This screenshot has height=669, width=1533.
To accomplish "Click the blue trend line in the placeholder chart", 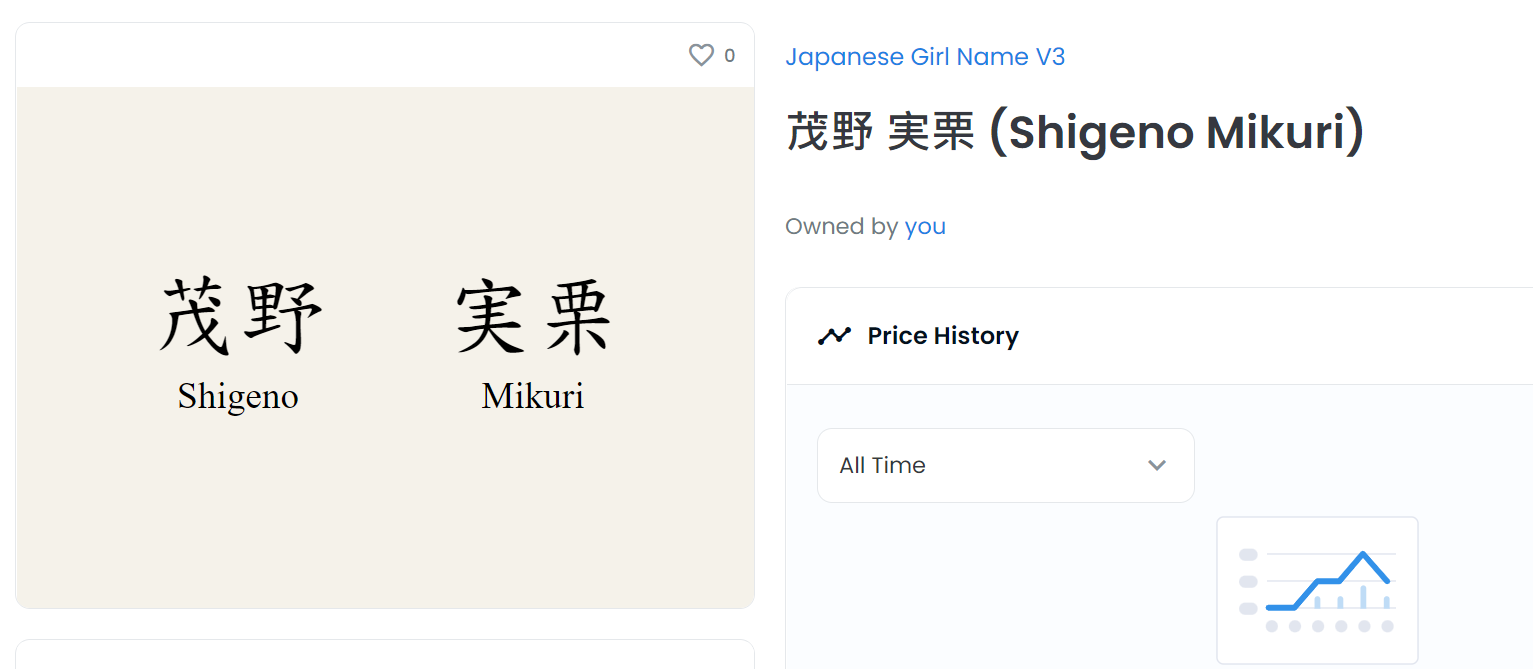I will 1327,580.
